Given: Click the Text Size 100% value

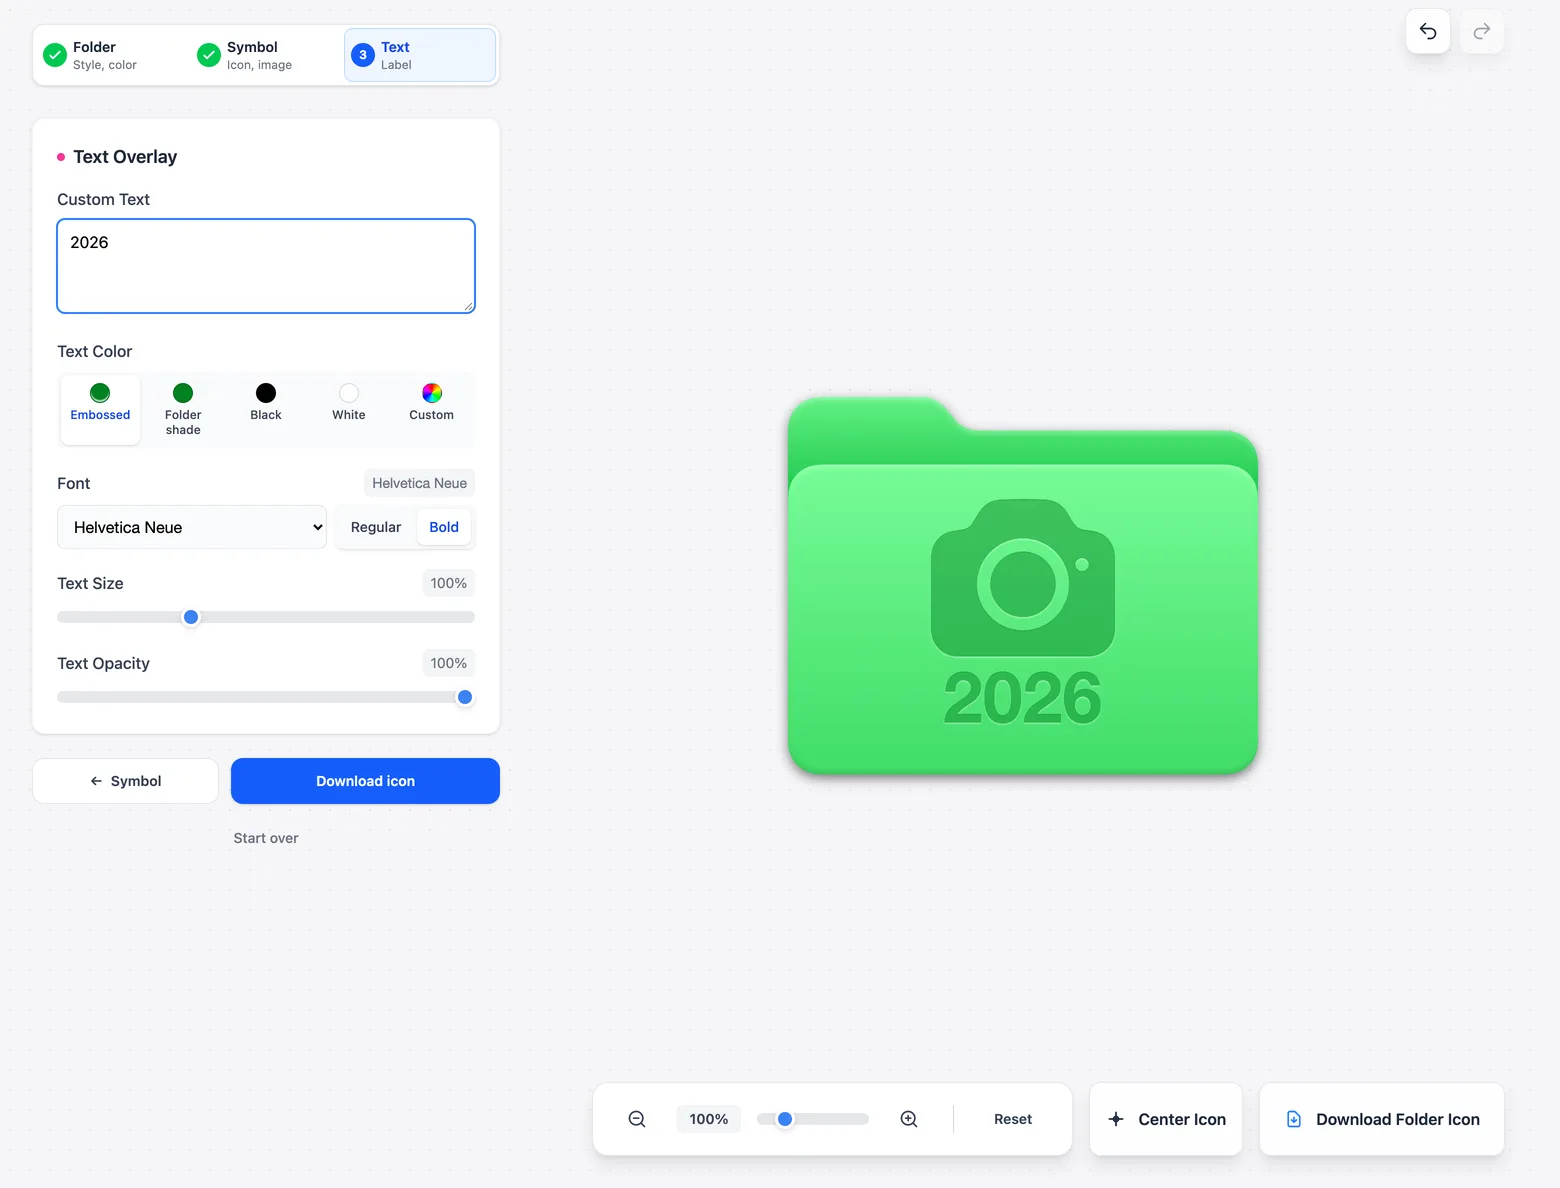Looking at the screenshot, I should [448, 583].
